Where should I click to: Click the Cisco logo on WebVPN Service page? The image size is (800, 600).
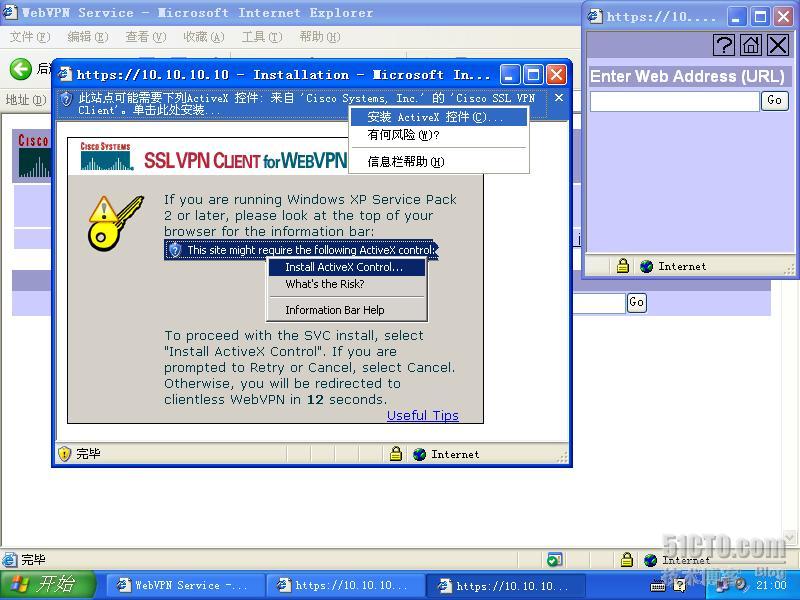34,156
